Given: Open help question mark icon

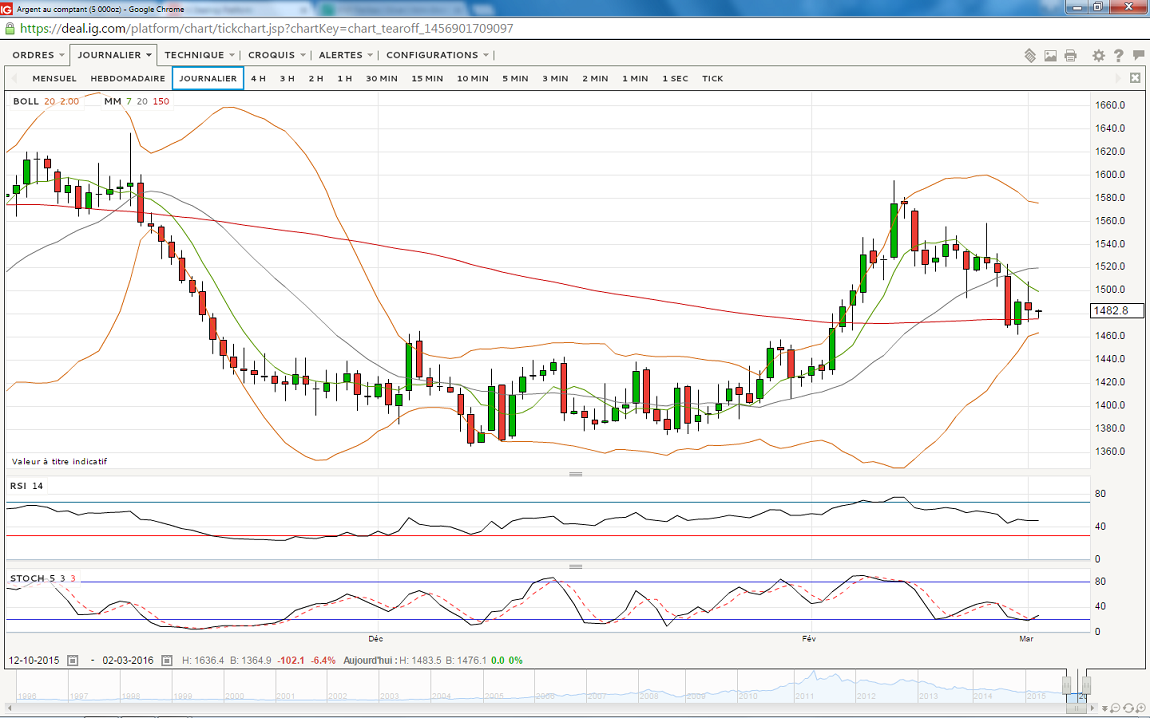Looking at the screenshot, I should pos(1118,56).
